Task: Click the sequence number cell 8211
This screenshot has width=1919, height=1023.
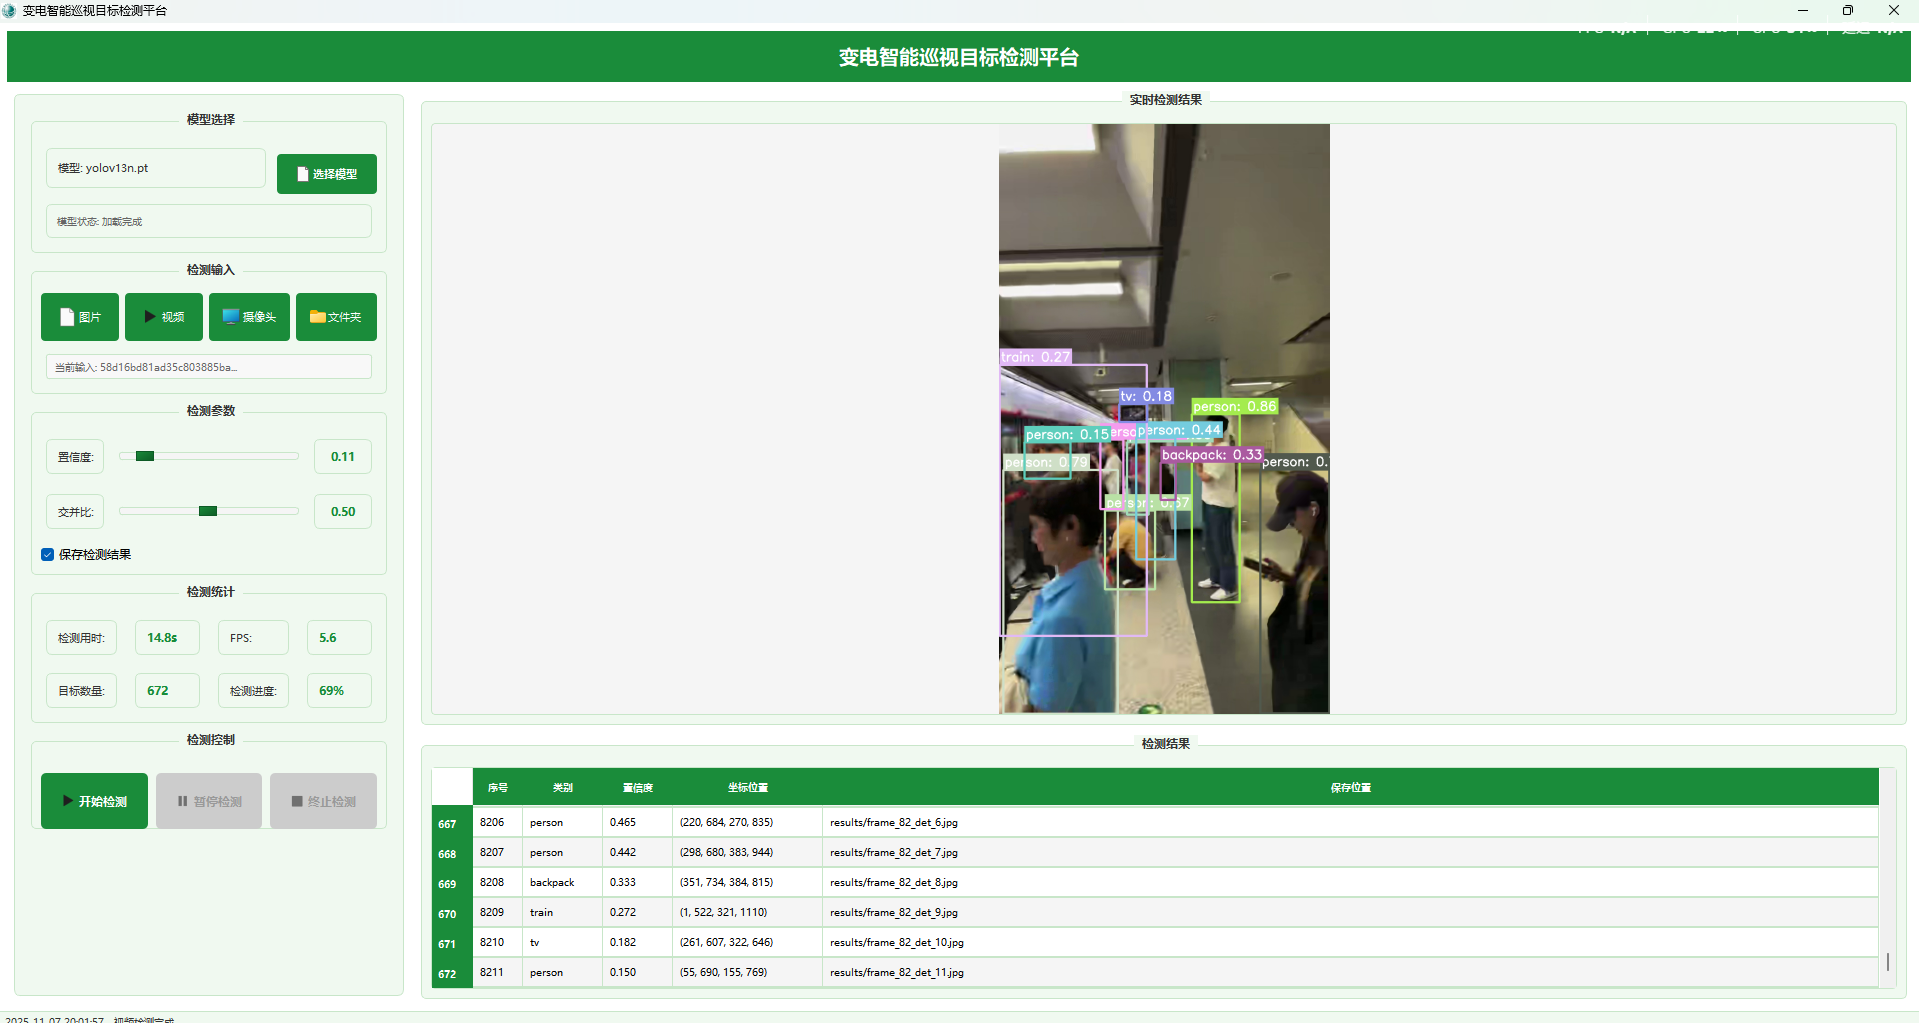Action: (x=498, y=972)
